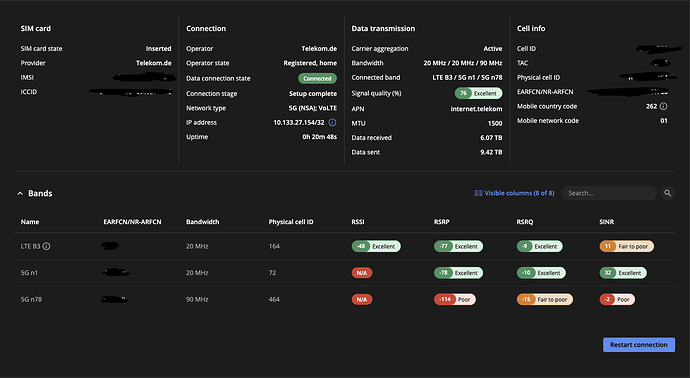Viewport: 690px width, 378px height.
Task: Click the Search input field
Action: [609, 193]
